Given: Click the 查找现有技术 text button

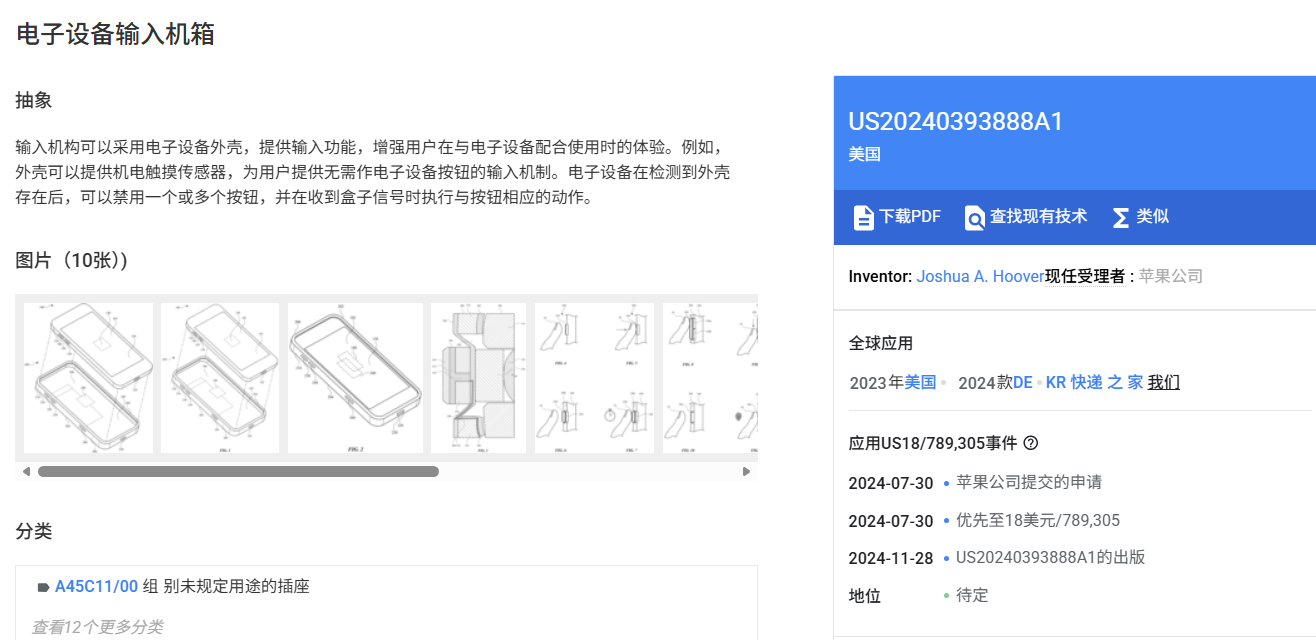Looking at the screenshot, I should pos(1038,217).
